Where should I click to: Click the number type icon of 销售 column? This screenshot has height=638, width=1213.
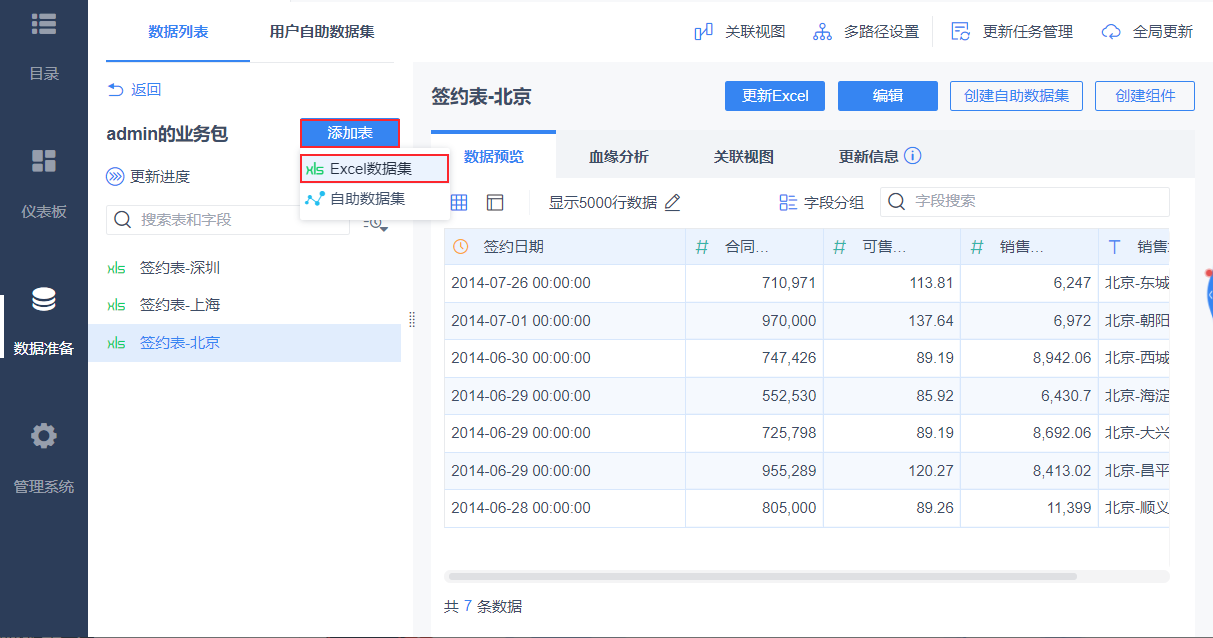tap(977, 246)
